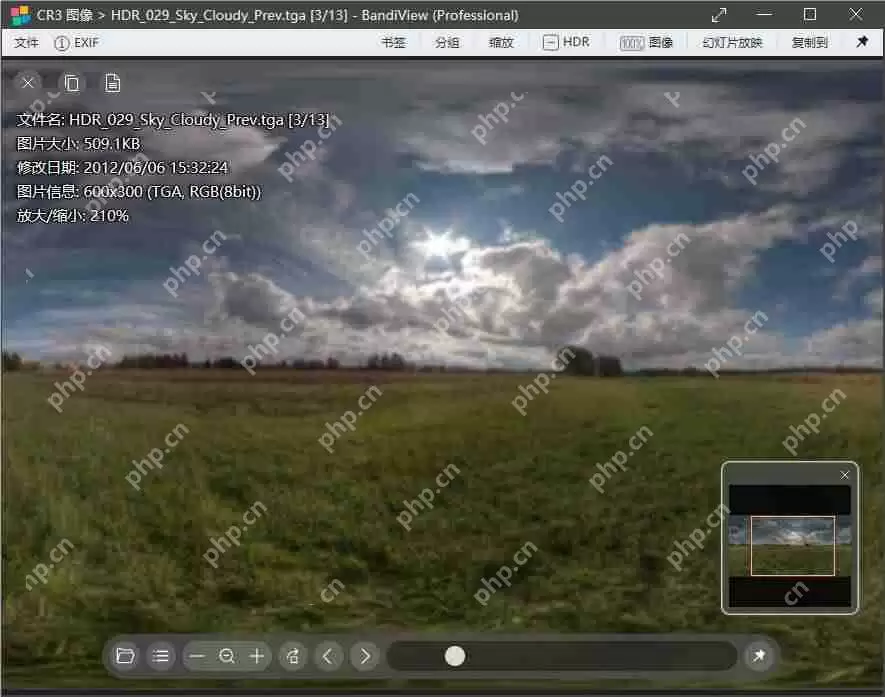The image size is (885, 697).
Task: Open a folder using the folder icon
Action: coord(125,656)
